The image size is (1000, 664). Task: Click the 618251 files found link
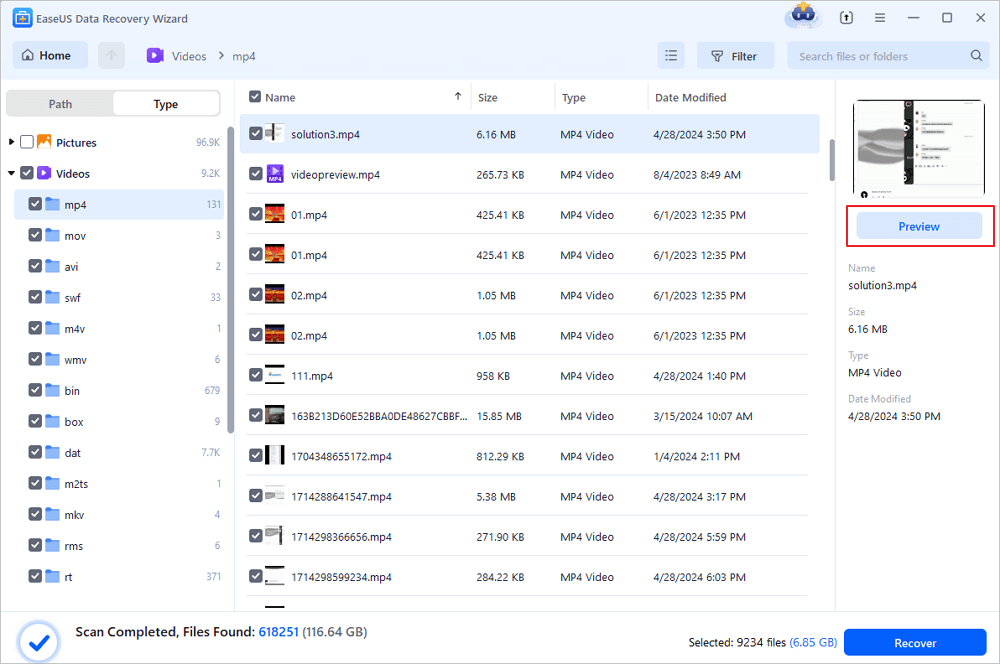tap(279, 631)
